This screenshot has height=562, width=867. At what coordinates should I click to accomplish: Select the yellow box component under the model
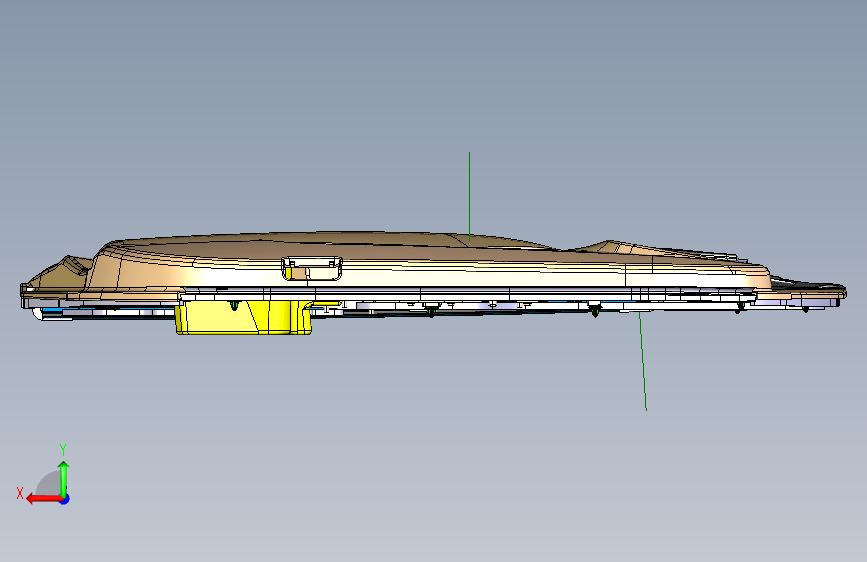point(244,318)
